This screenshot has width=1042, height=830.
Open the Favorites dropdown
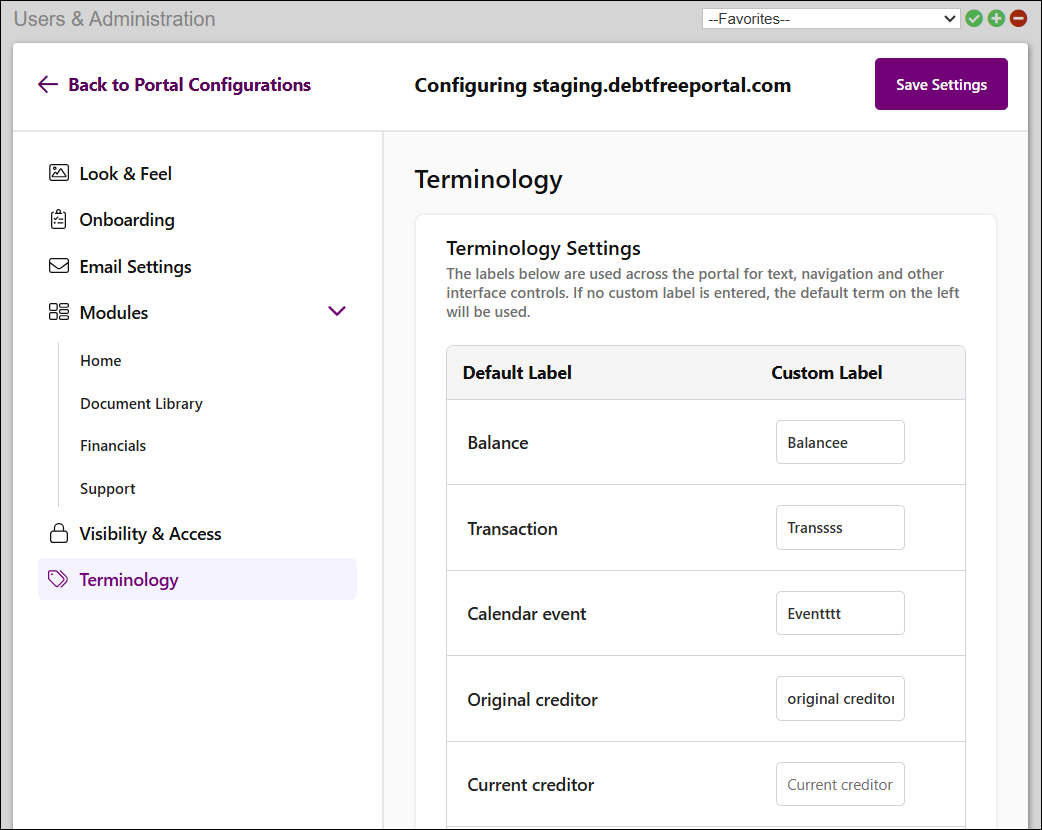point(830,18)
